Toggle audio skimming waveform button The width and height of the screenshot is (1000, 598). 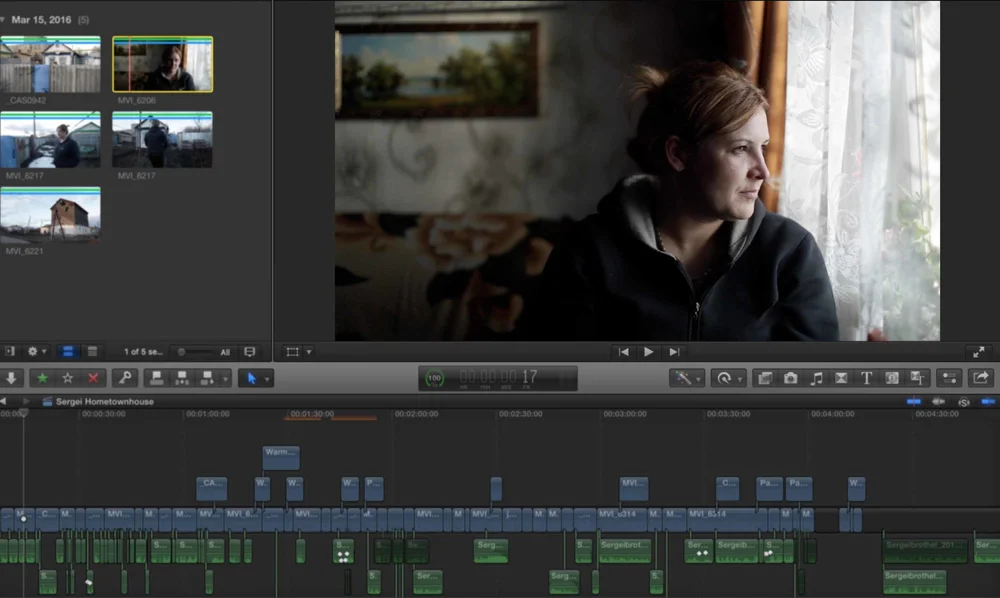(x=939, y=402)
